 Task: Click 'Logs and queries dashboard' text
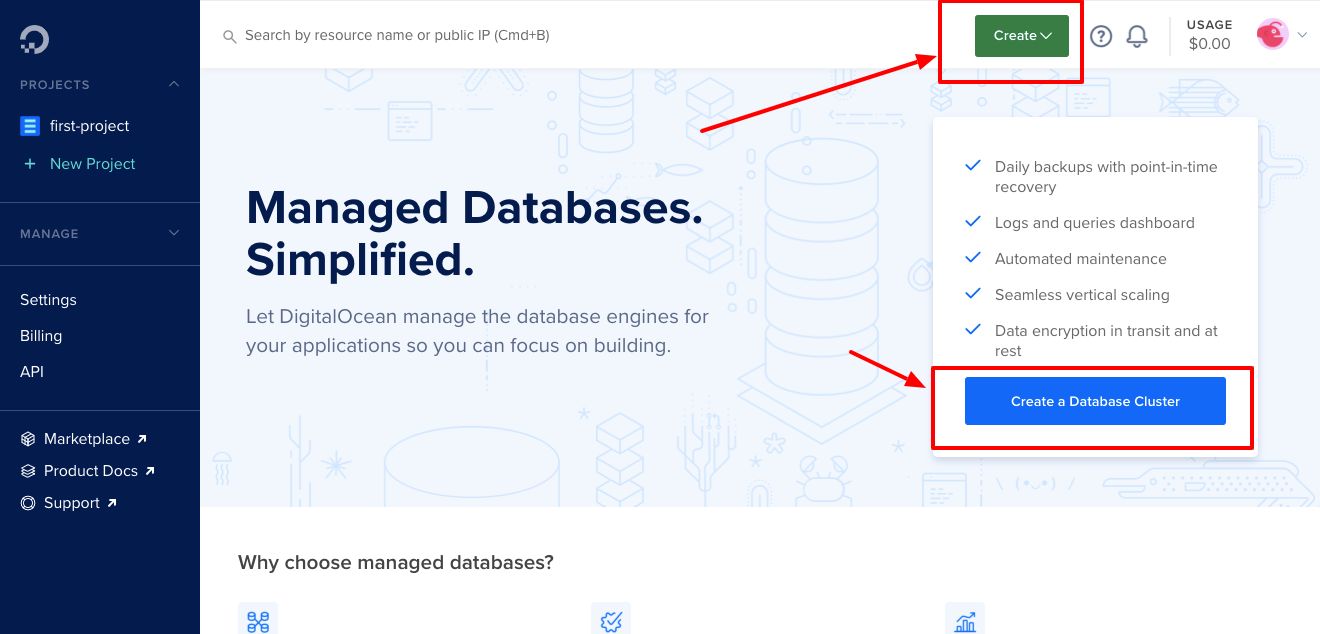[x=1095, y=223]
